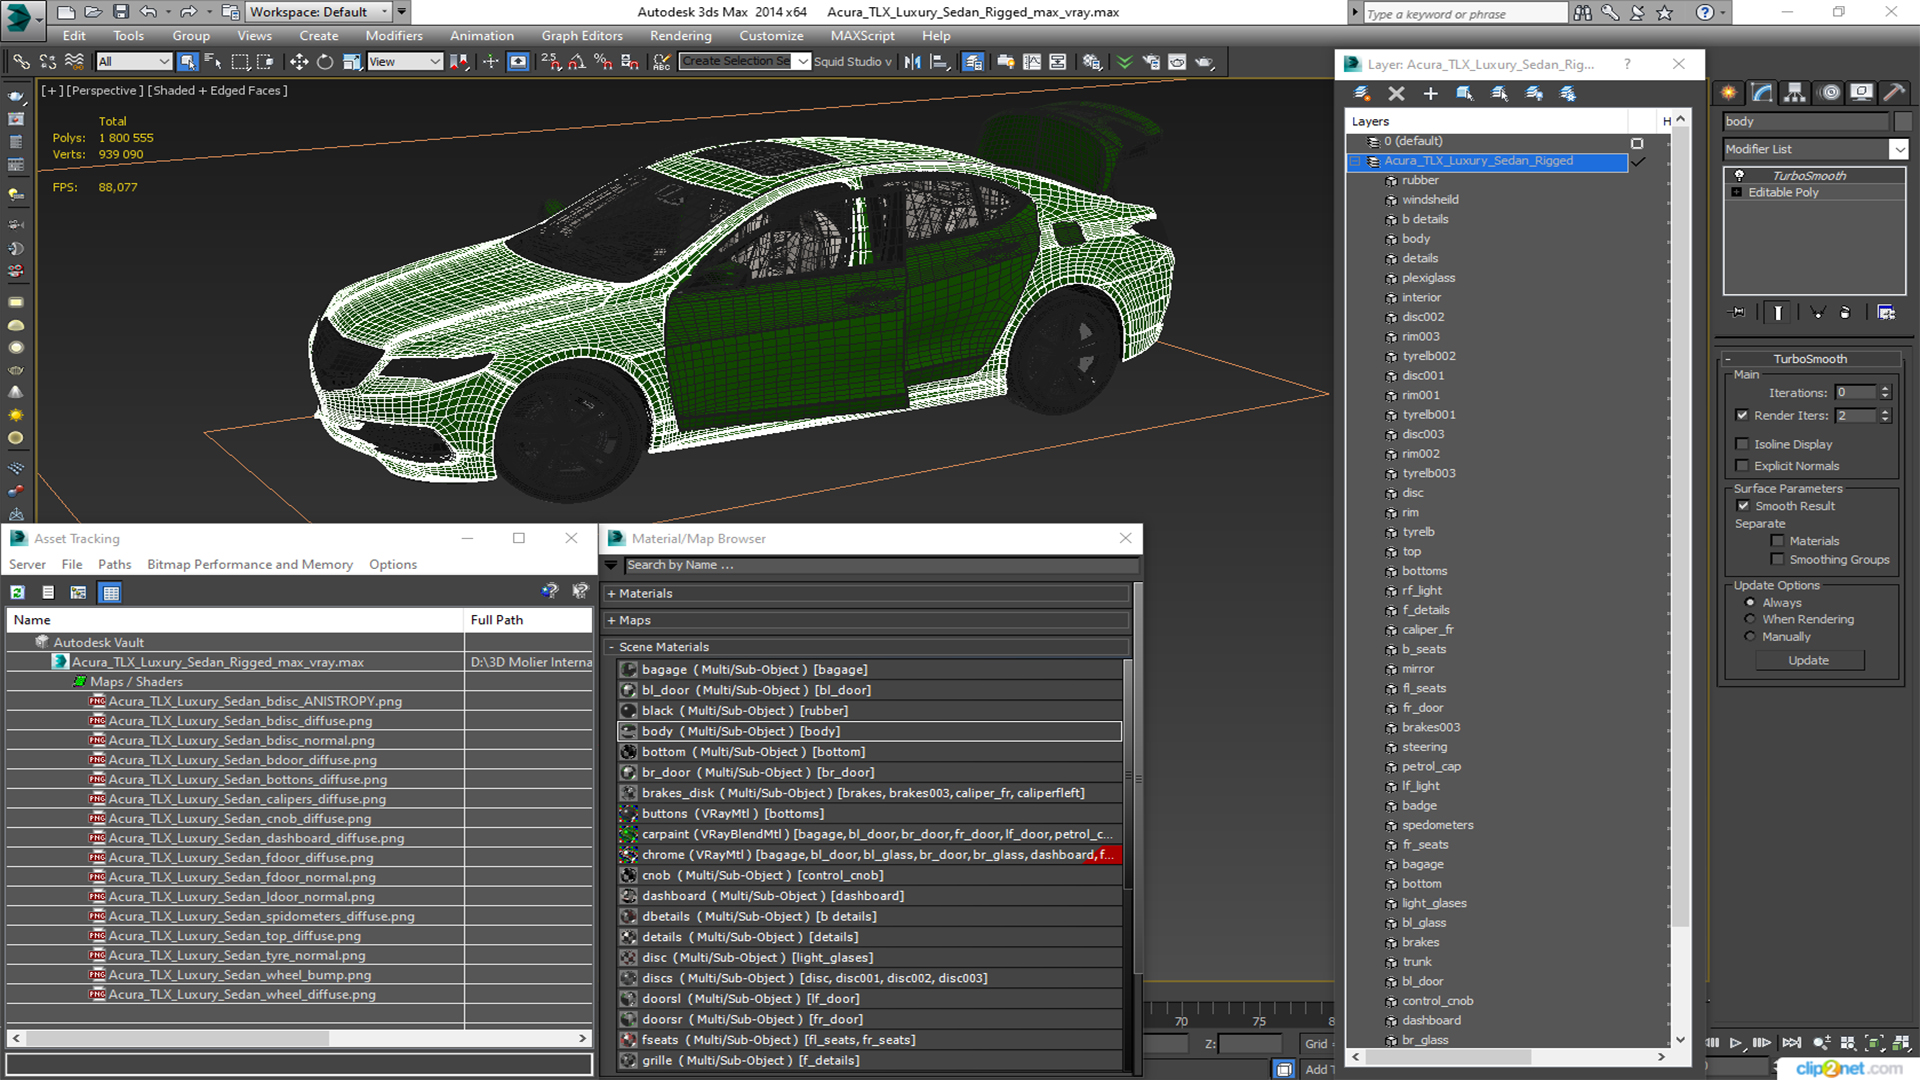Switch Asset Tracking to table view icon

(111, 592)
